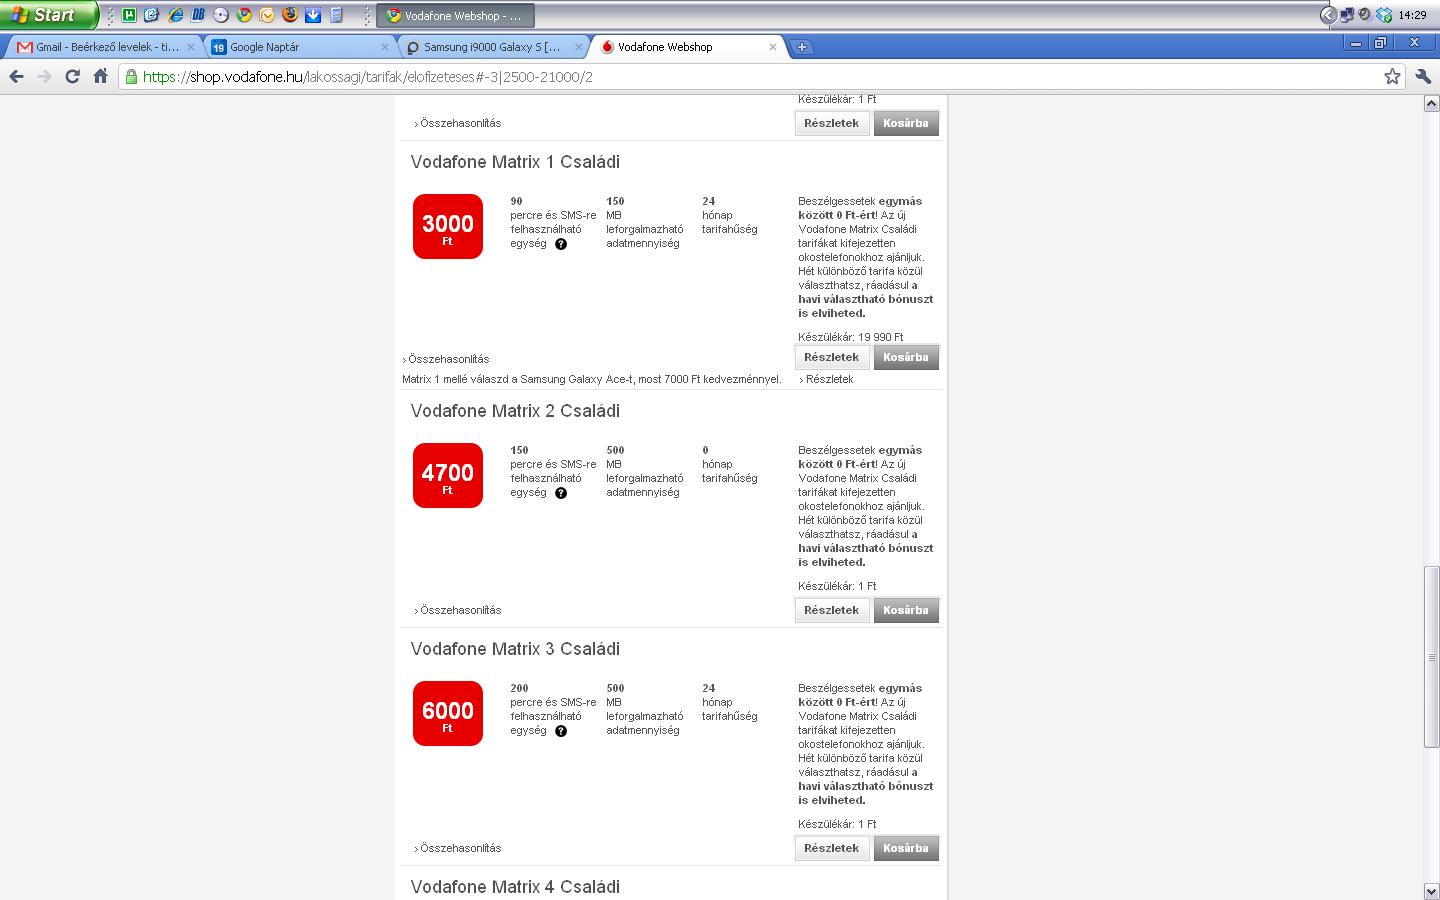Select the Vodafone Webshop tab

tap(686, 47)
